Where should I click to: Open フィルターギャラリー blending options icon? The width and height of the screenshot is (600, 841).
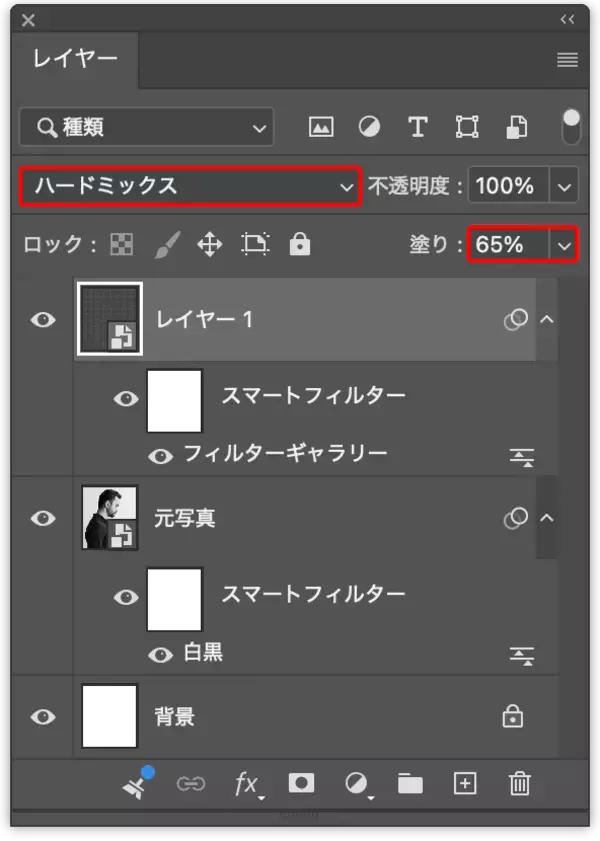pos(522,457)
